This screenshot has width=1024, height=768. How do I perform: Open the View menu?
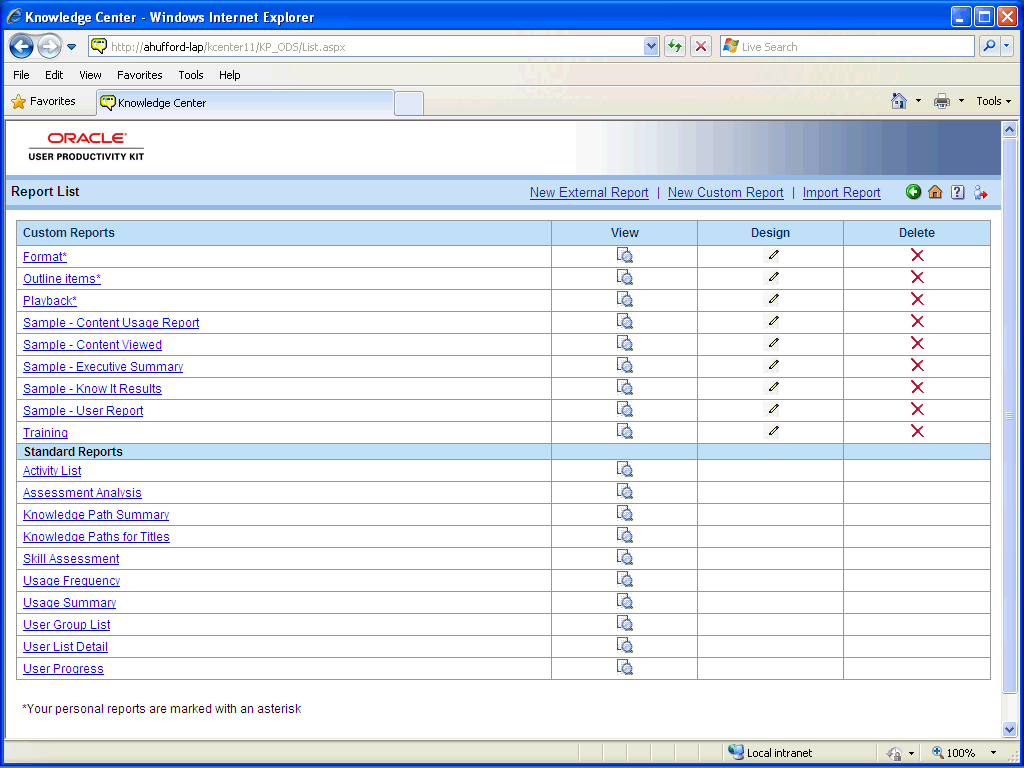[90, 75]
